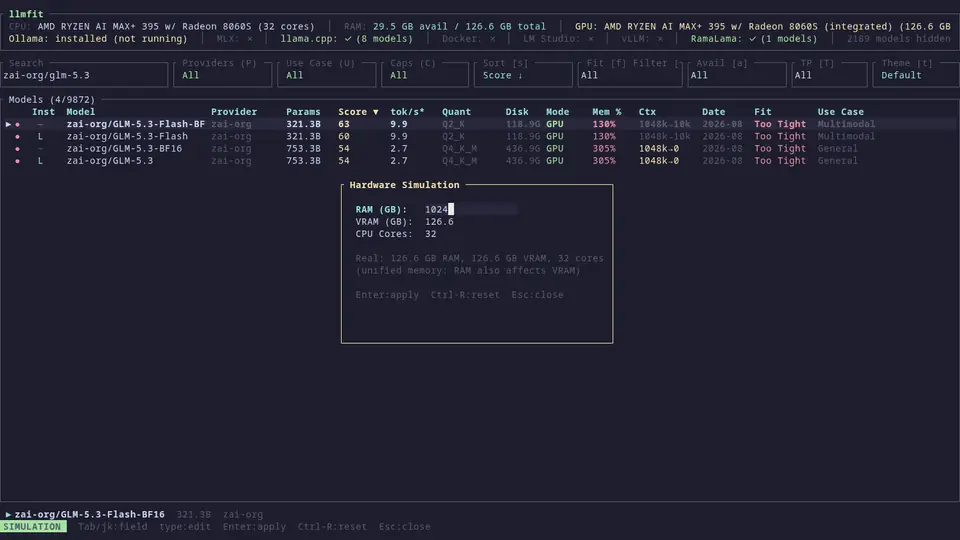Select the zai-org/GLM-5.3-Flash-BF16 model row
The image size is (960, 540).
coord(479,124)
